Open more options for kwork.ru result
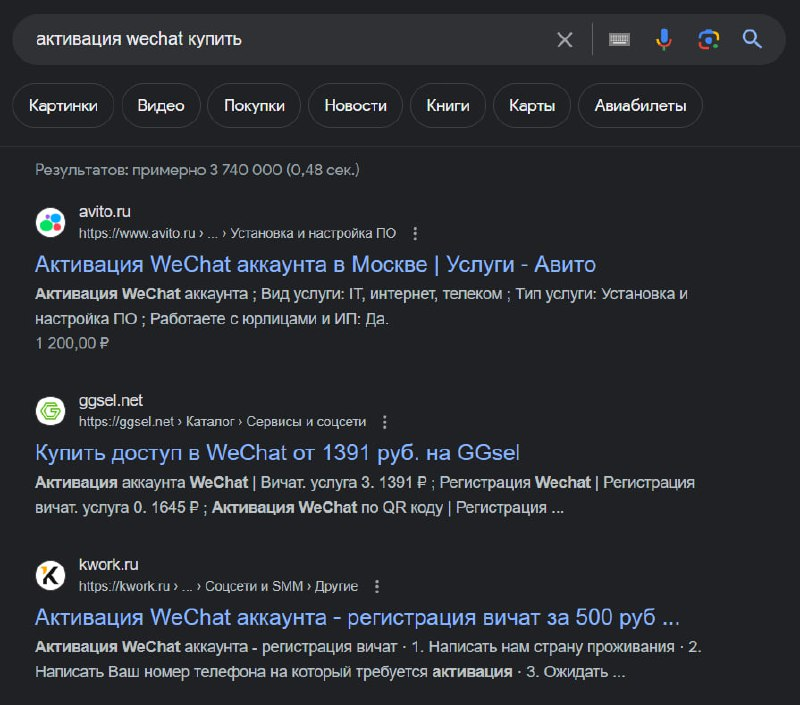 coord(377,586)
